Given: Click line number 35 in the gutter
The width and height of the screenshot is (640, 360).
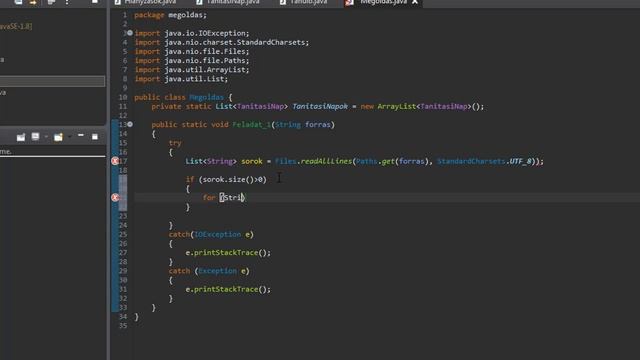Looking at the screenshot, I should [x=123, y=326].
